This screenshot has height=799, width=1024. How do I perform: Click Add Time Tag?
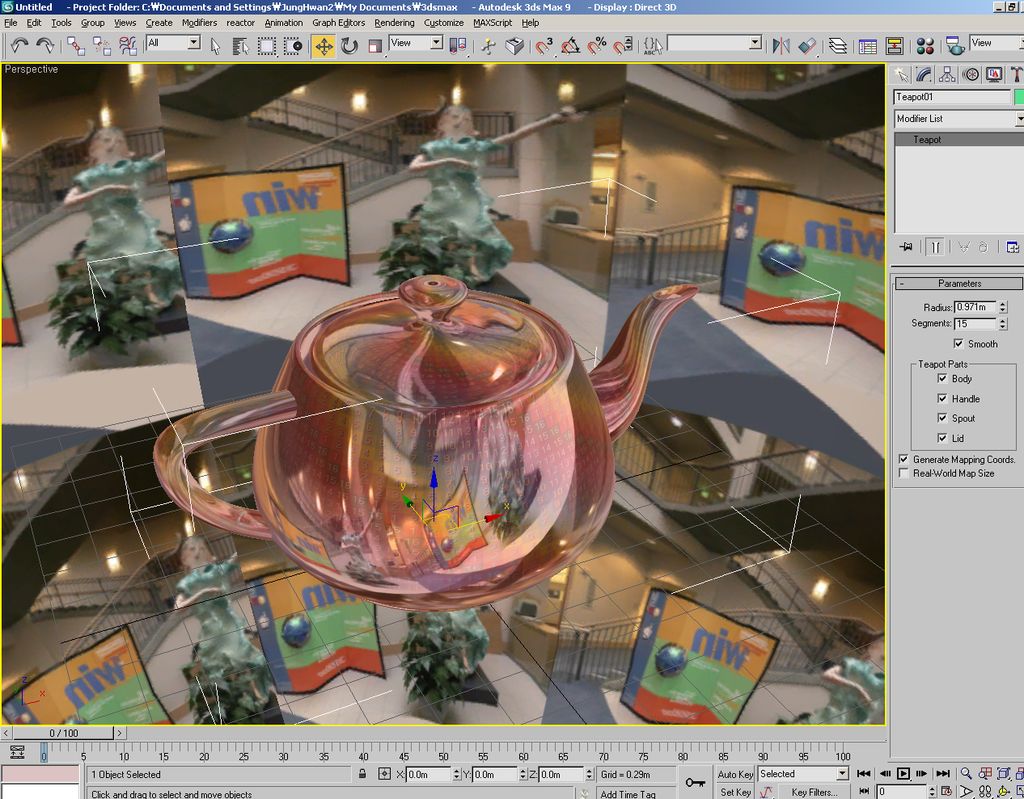coord(628,794)
